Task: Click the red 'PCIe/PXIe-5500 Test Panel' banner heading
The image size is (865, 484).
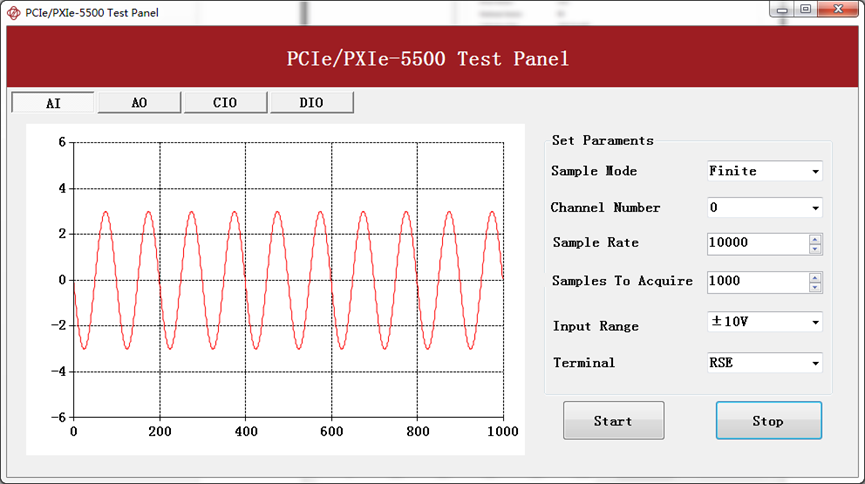Action: [428, 58]
